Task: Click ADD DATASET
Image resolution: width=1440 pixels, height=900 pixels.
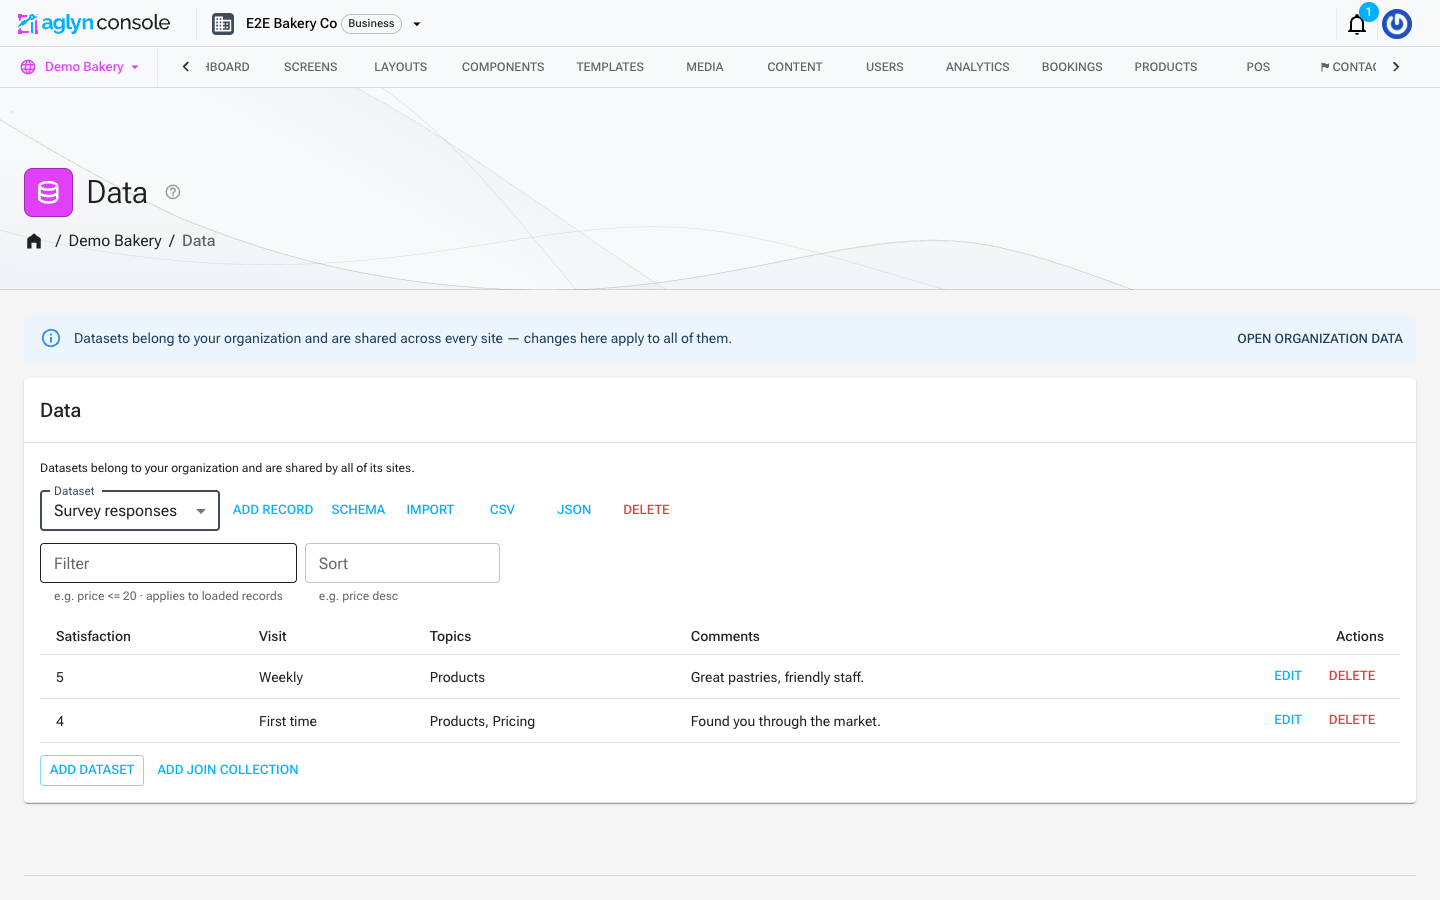Action: click(92, 770)
